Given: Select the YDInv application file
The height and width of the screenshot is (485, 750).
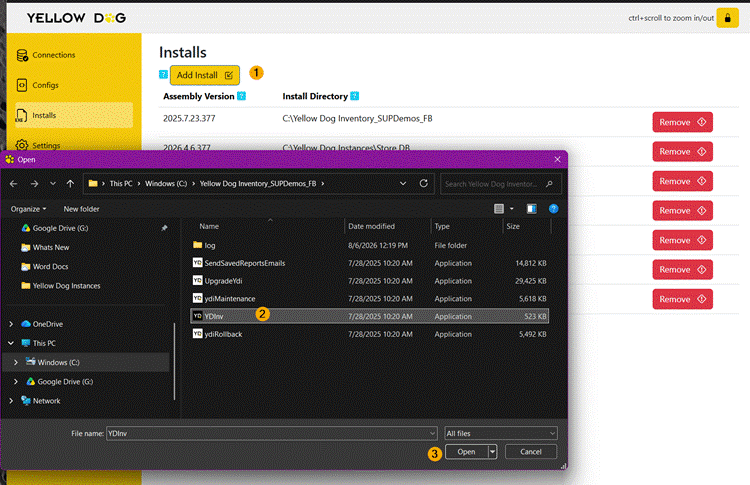Looking at the screenshot, I should click(369, 316).
